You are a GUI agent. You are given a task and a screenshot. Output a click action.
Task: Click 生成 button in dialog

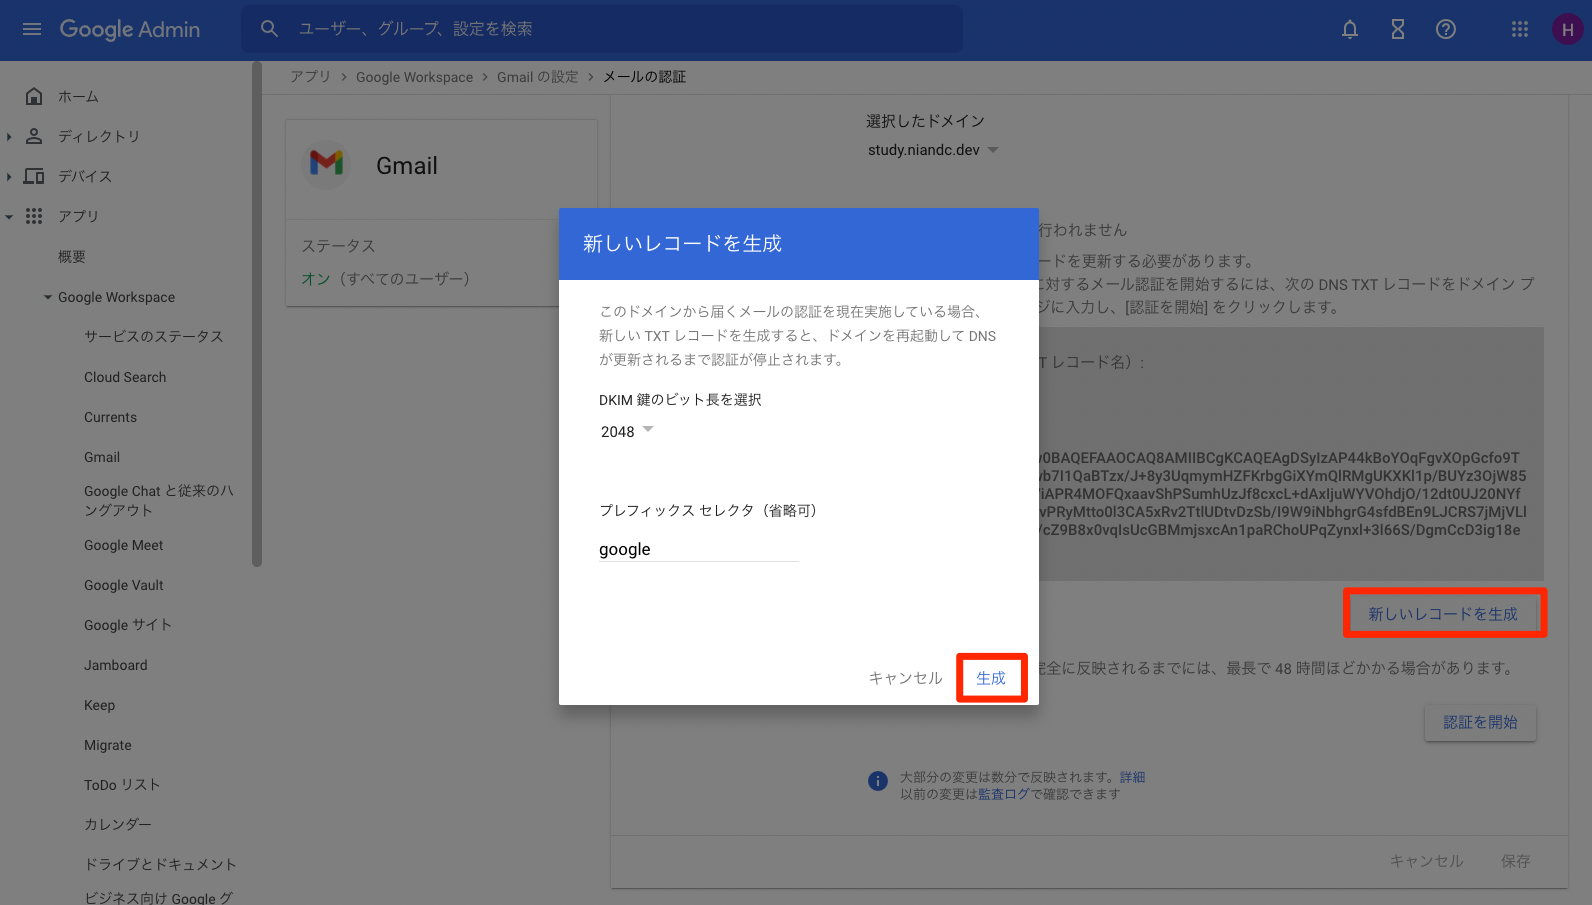991,678
